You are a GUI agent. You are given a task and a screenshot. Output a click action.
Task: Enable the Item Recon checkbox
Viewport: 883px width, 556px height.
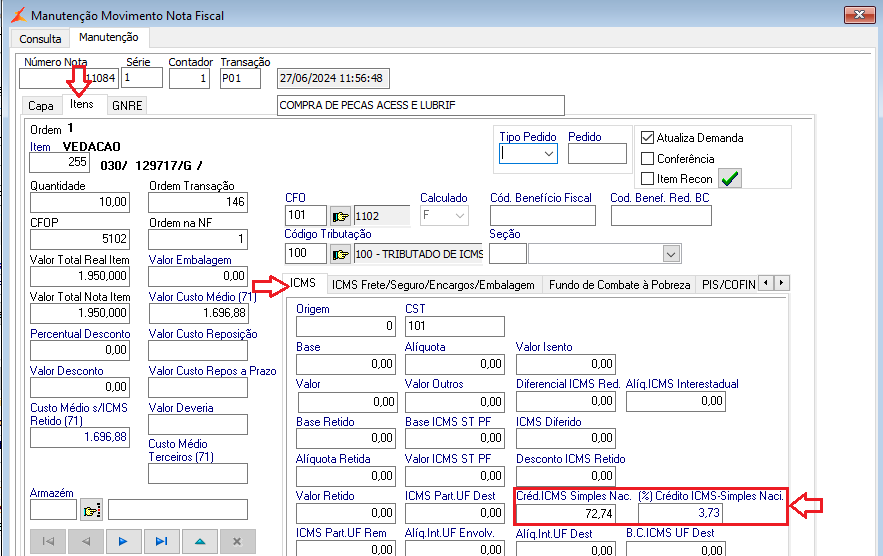pos(648,179)
